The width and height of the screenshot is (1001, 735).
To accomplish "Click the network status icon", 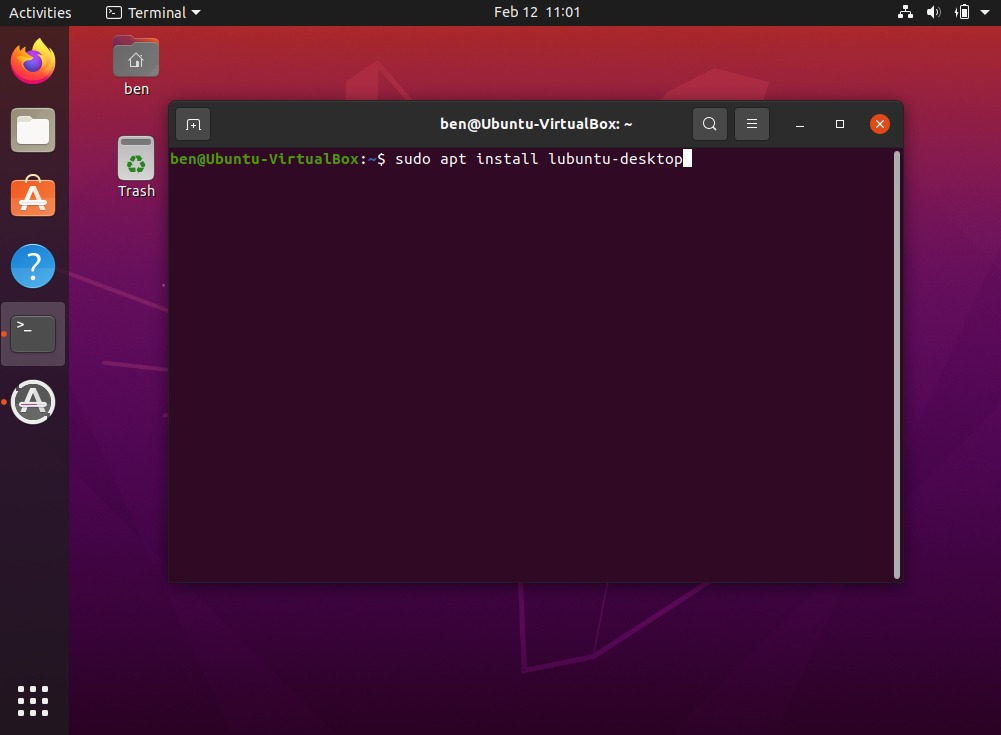I will (905, 13).
